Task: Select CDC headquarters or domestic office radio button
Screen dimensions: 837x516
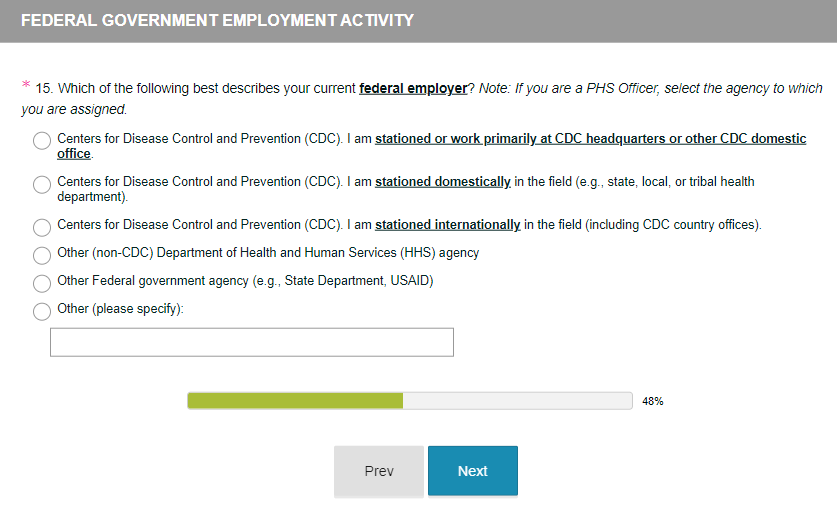Action: click(x=42, y=141)
